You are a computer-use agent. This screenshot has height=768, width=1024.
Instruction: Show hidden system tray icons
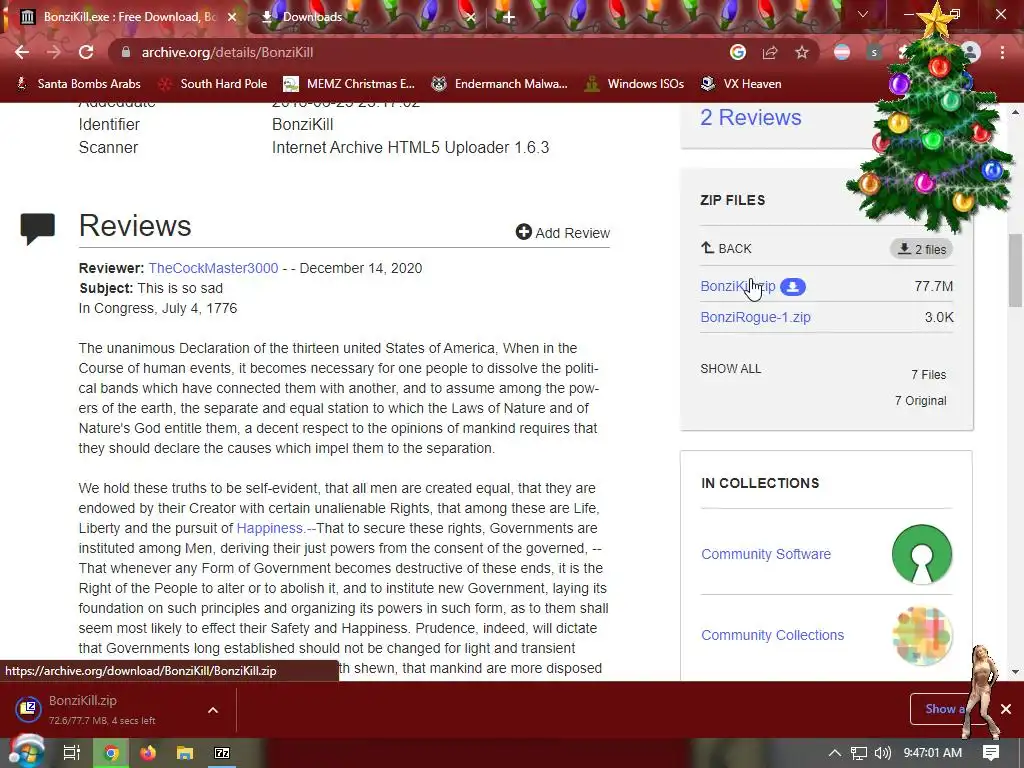[x=835, y=753]
